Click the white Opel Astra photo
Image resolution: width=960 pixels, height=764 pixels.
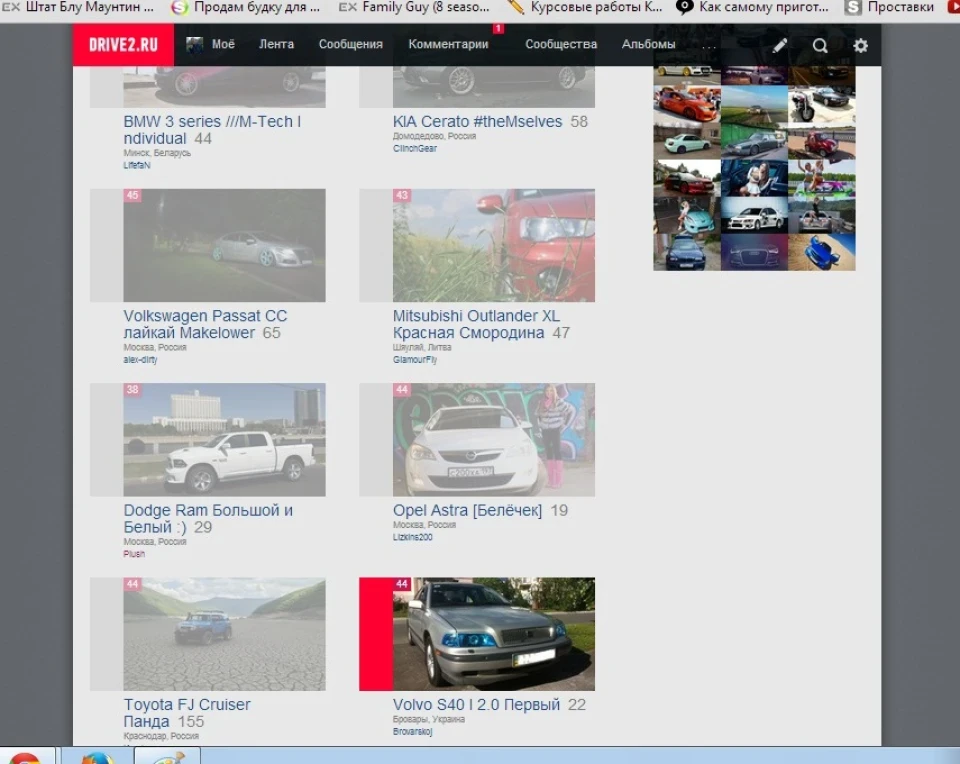493,440
